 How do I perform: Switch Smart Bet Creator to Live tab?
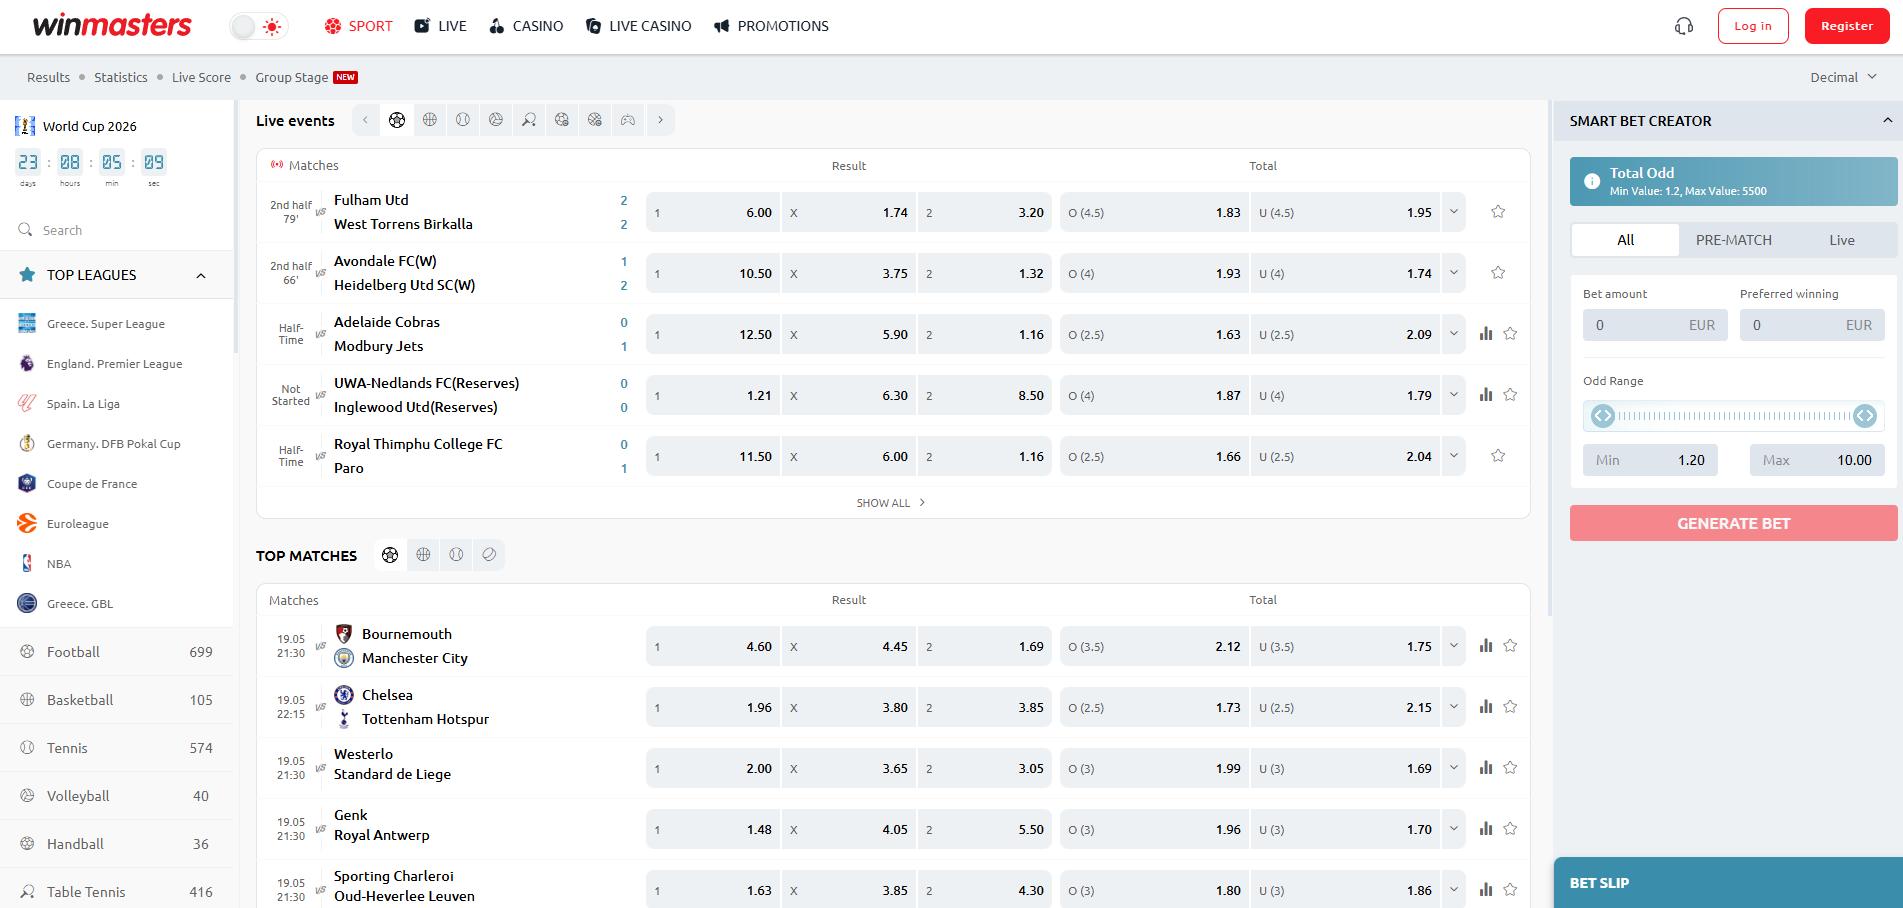click(1841, 240)
